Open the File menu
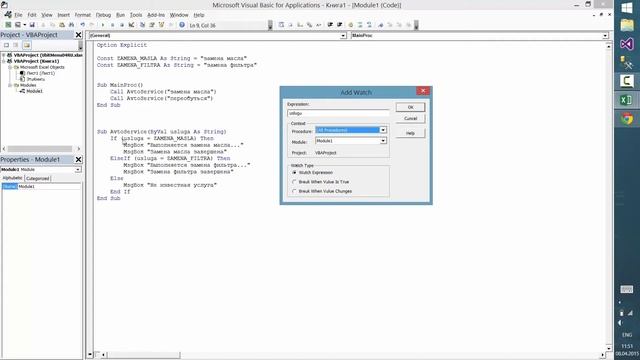 tap(18, 15)
